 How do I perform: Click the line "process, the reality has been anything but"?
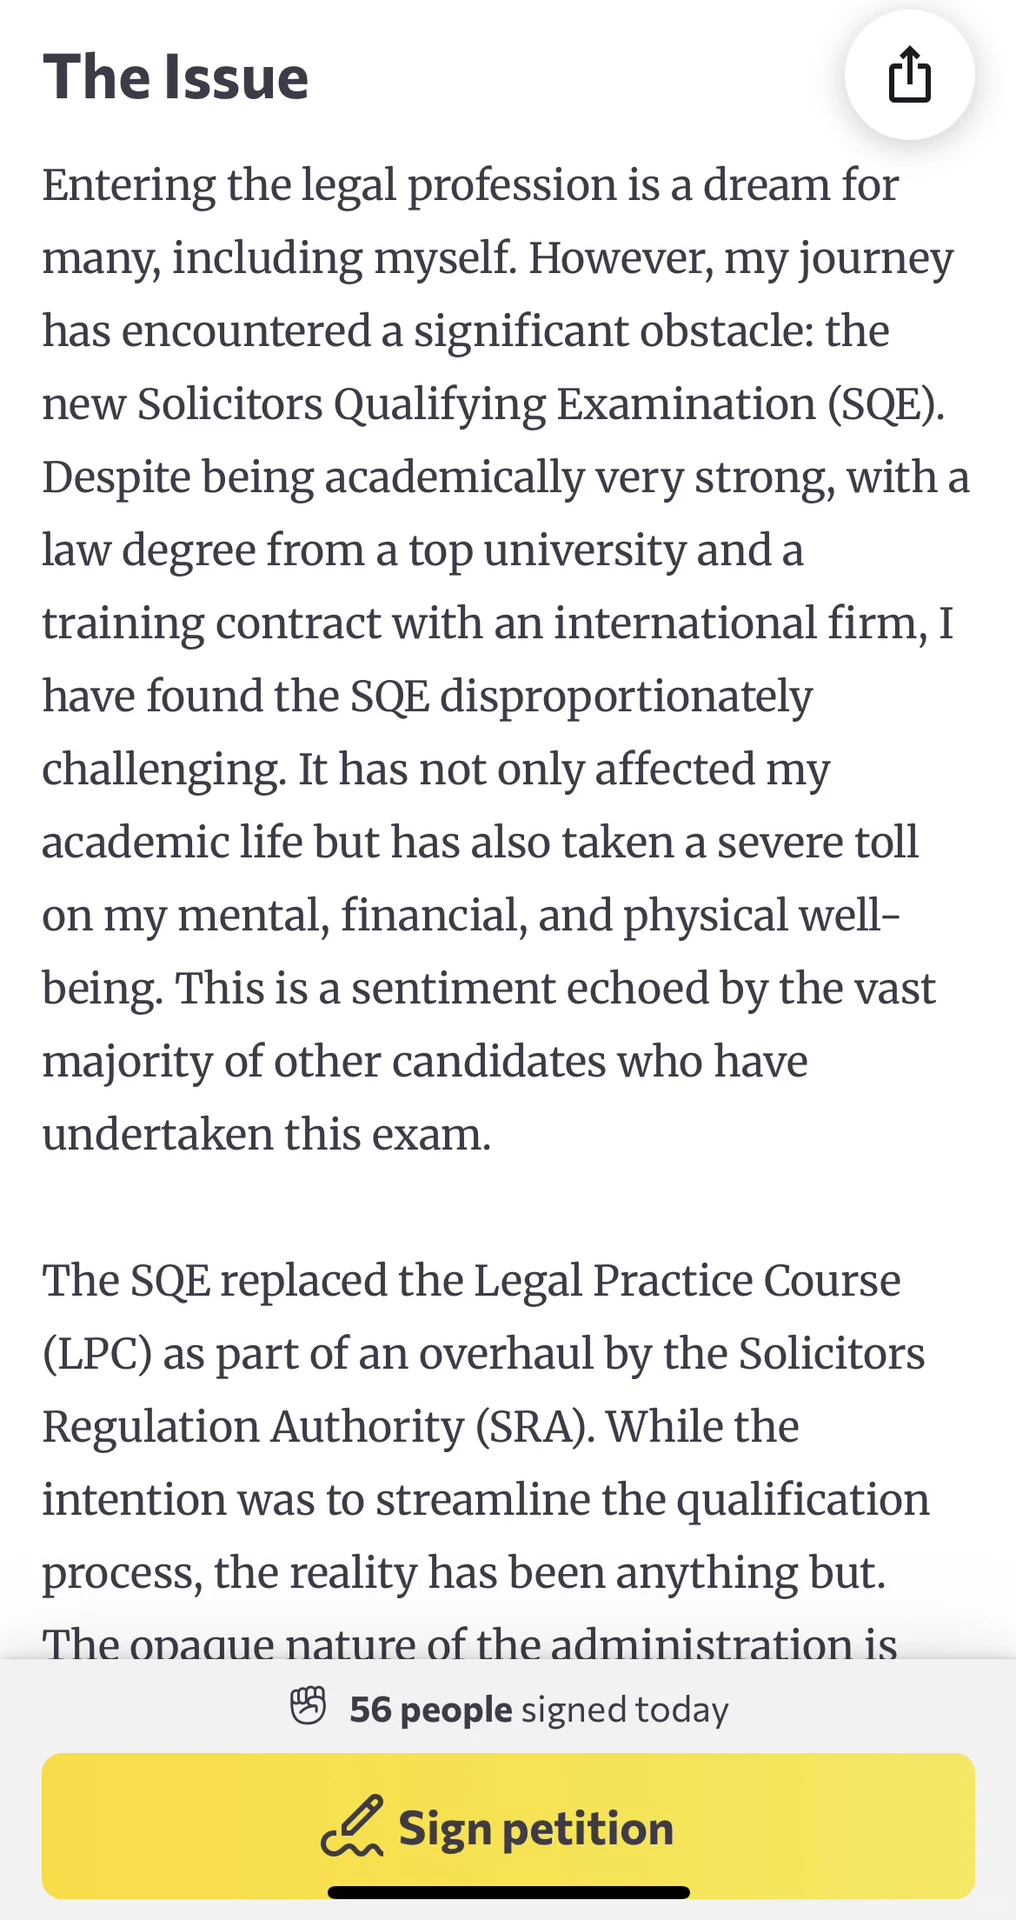coord(464,1573)
